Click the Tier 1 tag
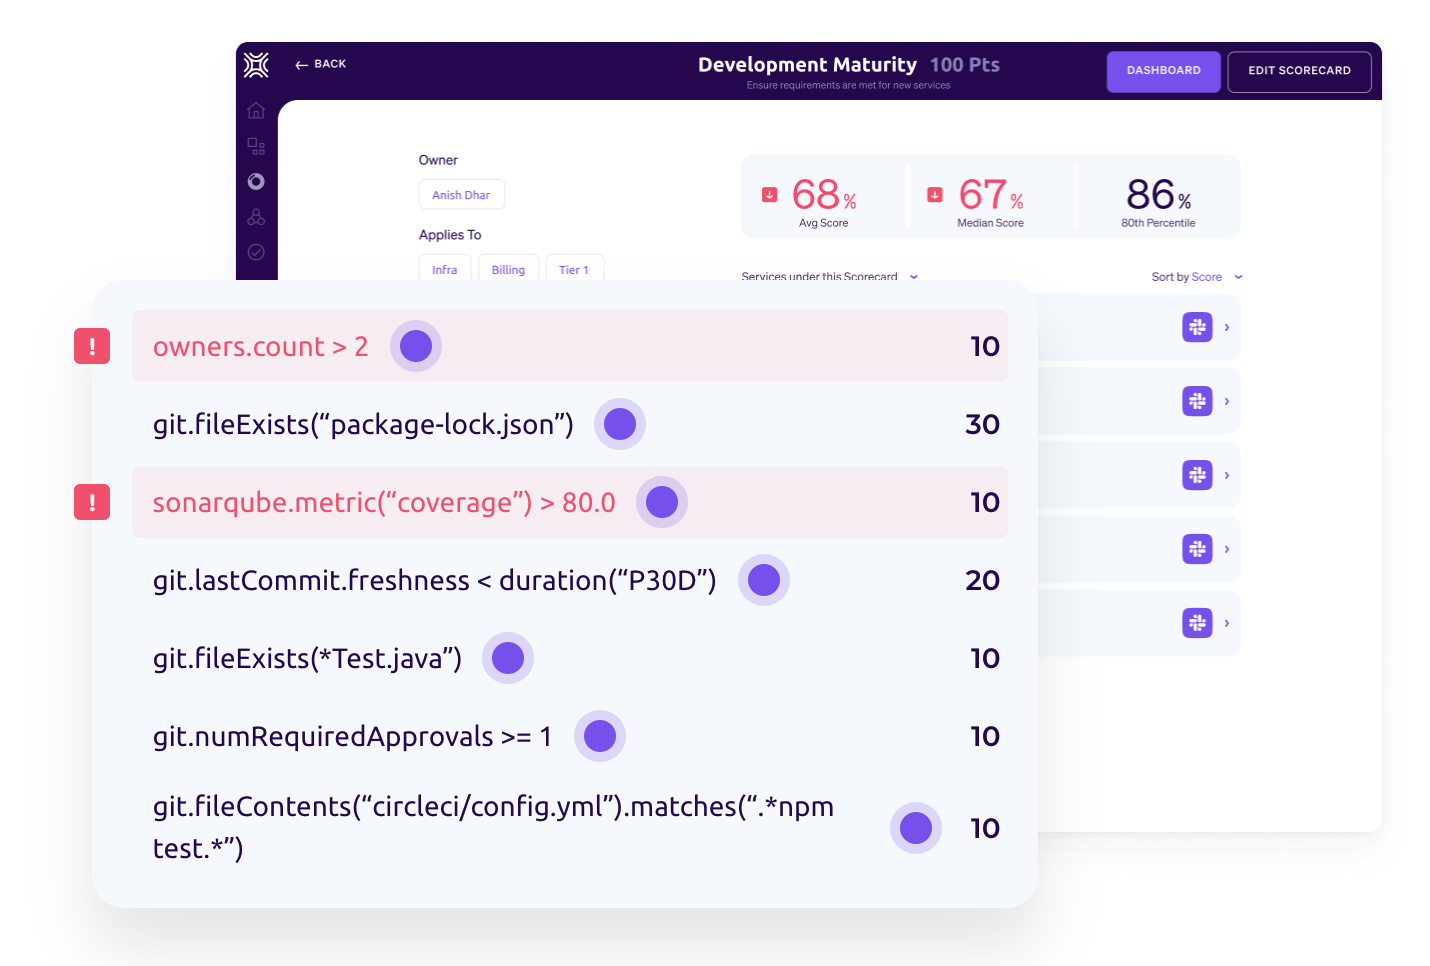 [574, 270]
